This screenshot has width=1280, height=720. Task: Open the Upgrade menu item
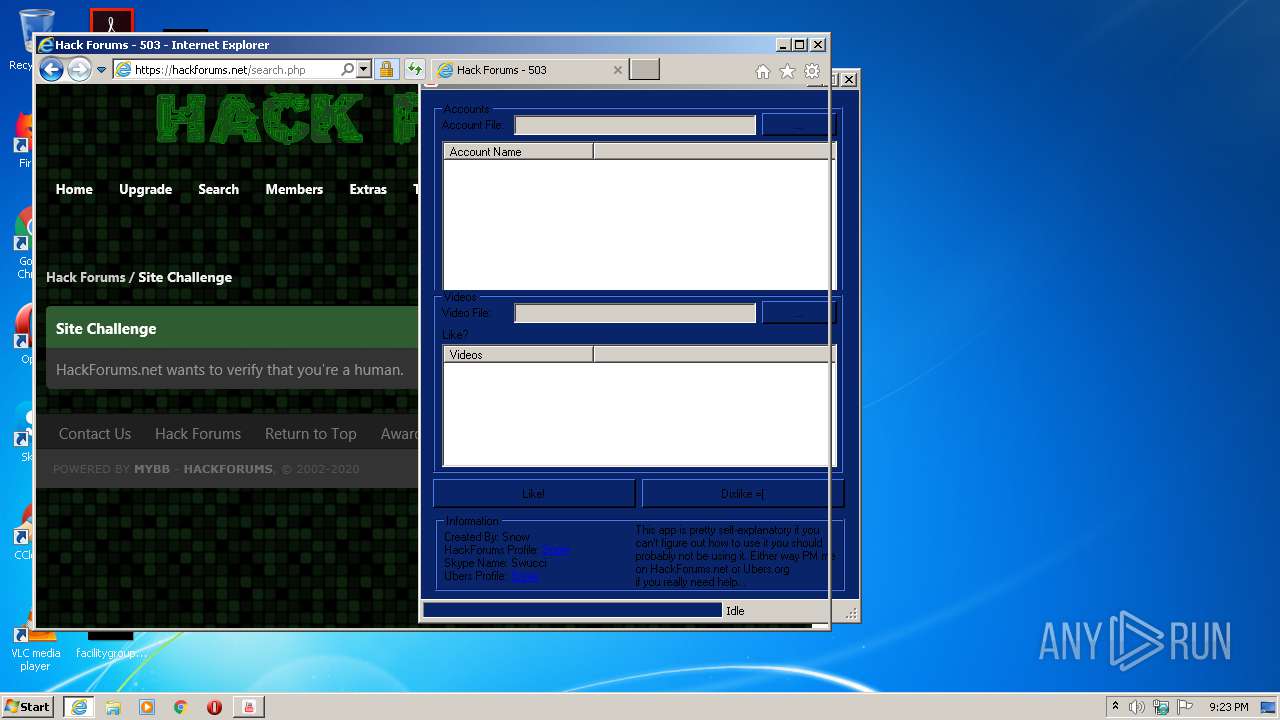coord(145,189)
